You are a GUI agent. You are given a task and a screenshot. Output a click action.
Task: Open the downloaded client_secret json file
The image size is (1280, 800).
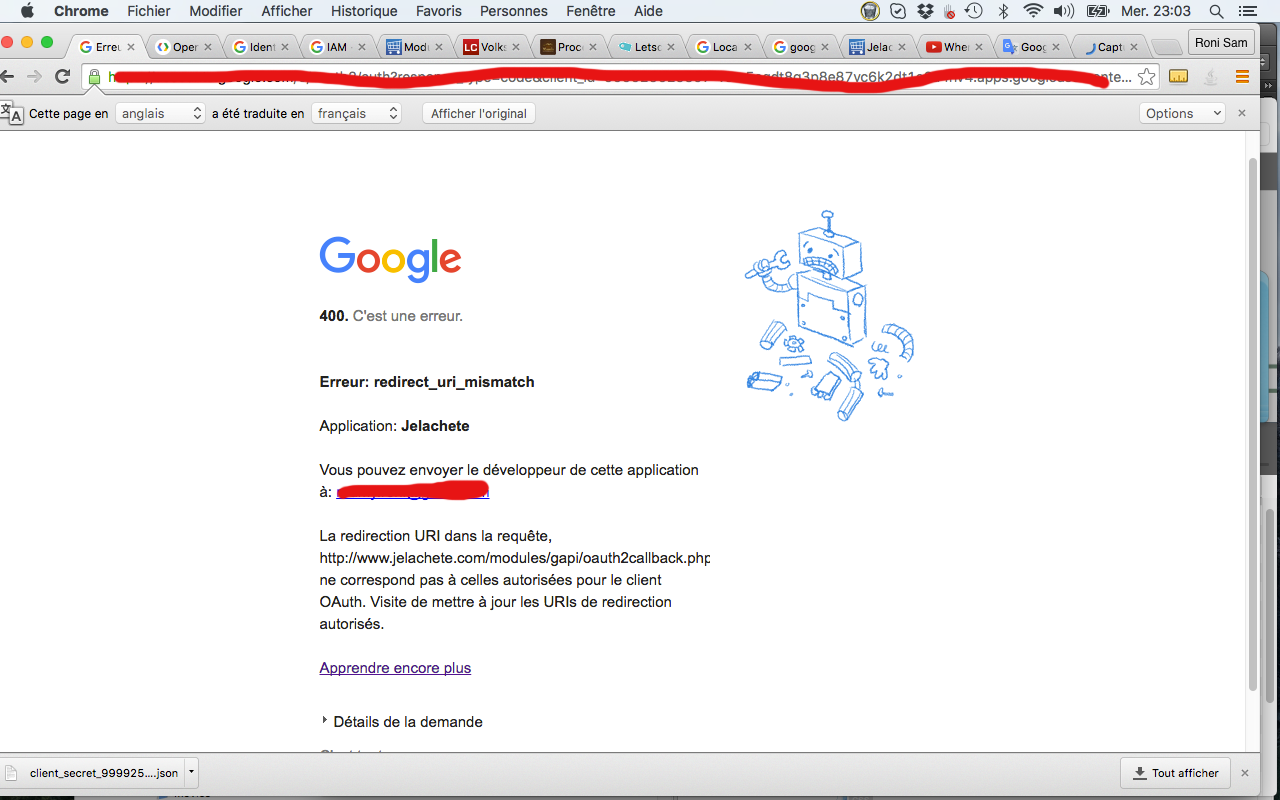click(92, 773)
